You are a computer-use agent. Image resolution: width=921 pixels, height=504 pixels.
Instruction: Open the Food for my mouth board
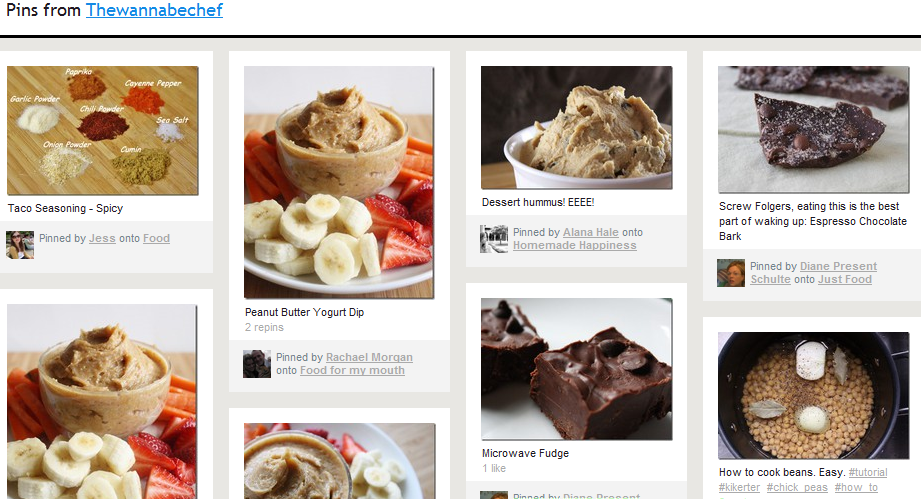[352, 371]
